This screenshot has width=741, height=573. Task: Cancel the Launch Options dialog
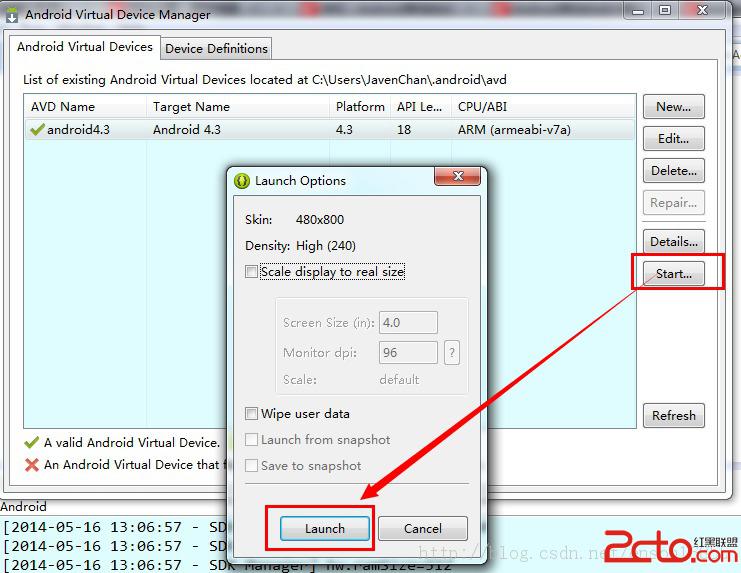[x=422, y=528]
